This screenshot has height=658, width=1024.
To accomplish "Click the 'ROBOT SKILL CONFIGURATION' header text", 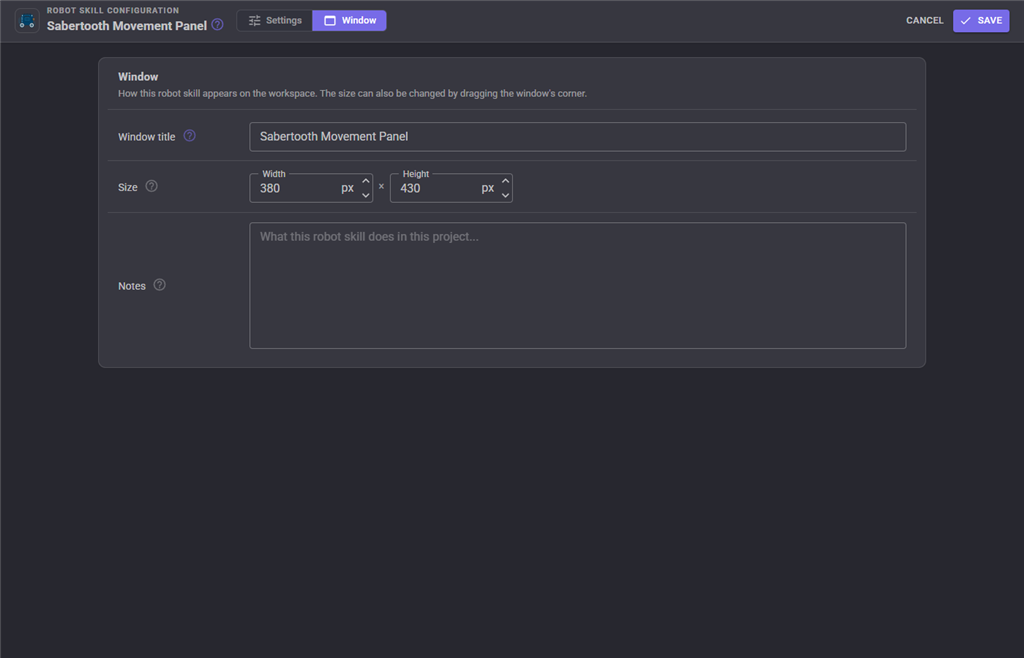I will point(113,10).
